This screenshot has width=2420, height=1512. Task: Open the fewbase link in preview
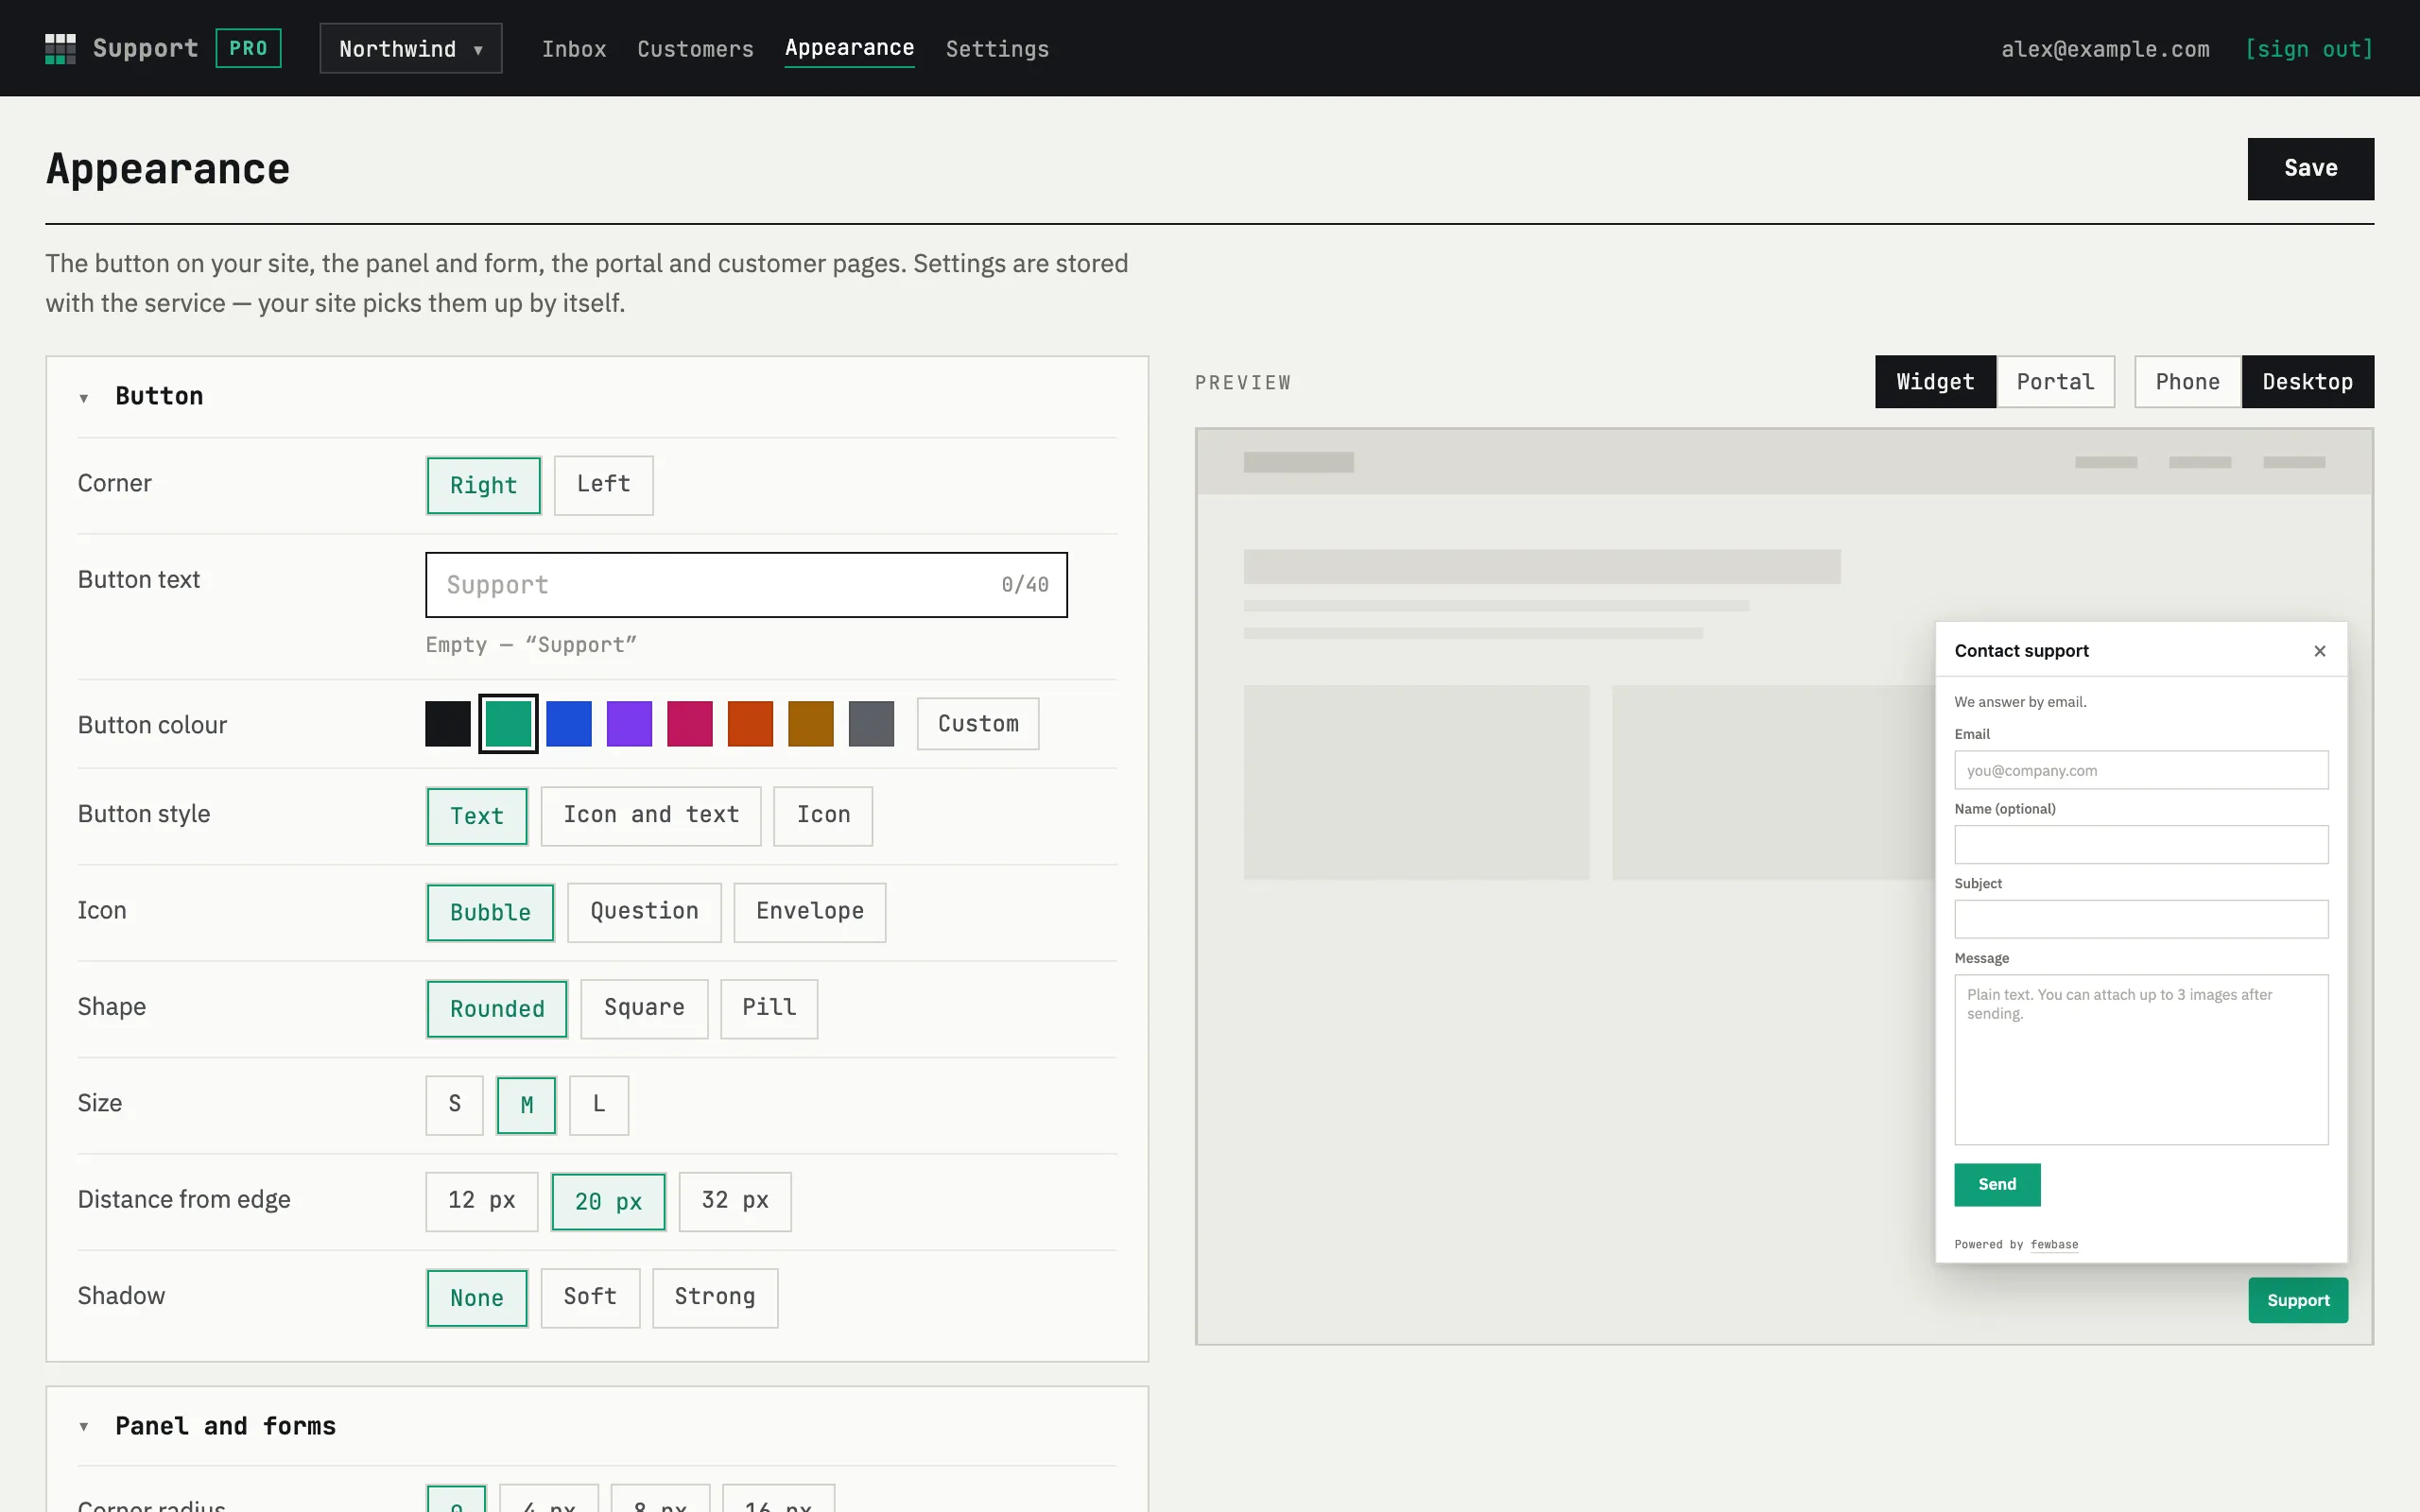point(2054,1245)
